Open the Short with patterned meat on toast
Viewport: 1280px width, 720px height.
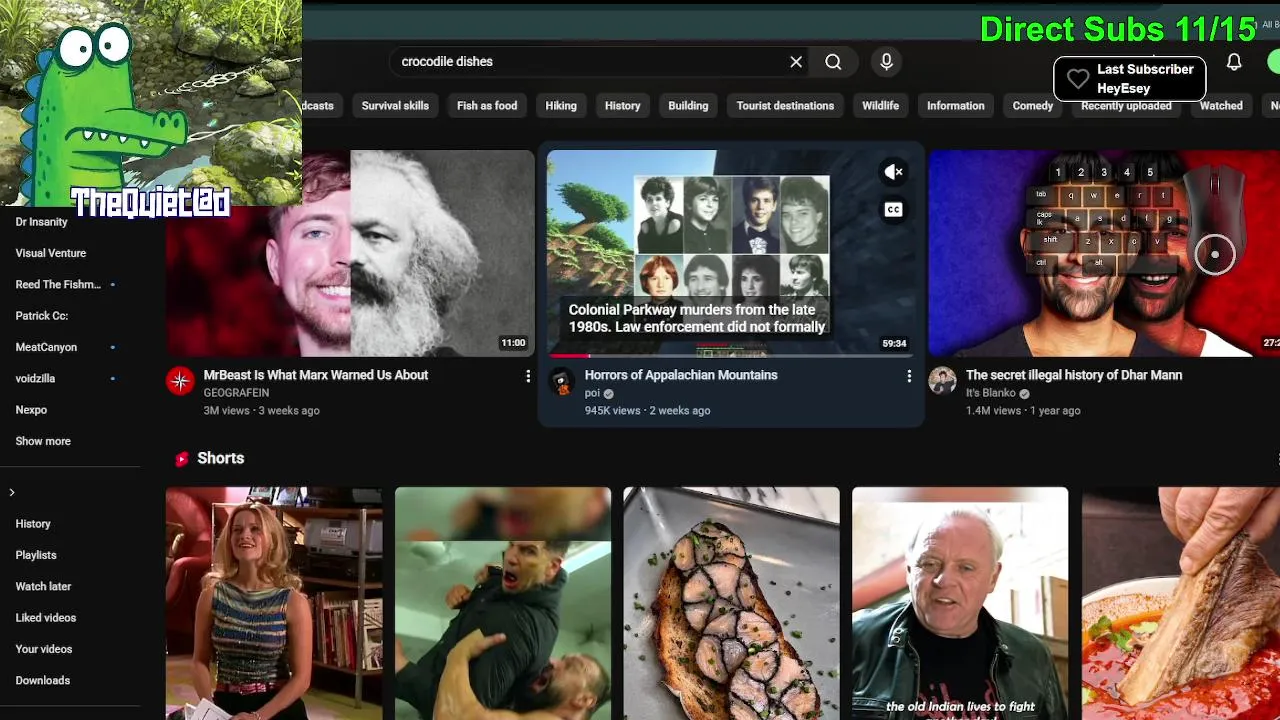731,603
